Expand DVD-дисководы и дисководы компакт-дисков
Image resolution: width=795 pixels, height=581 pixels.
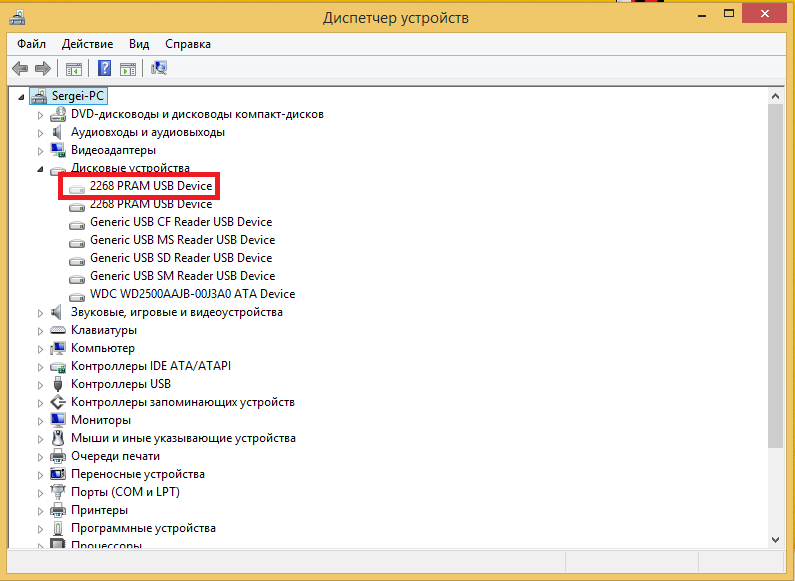[41, 114]
